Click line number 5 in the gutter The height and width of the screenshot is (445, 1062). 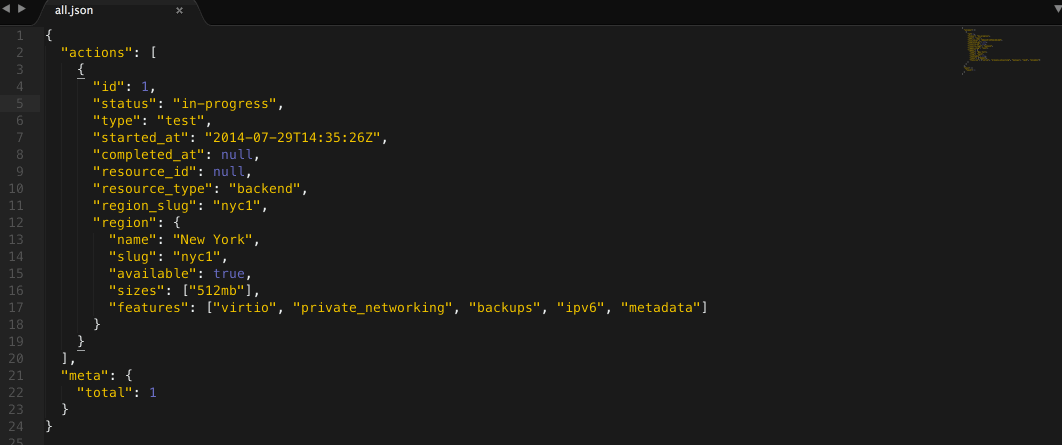point(20,103)
